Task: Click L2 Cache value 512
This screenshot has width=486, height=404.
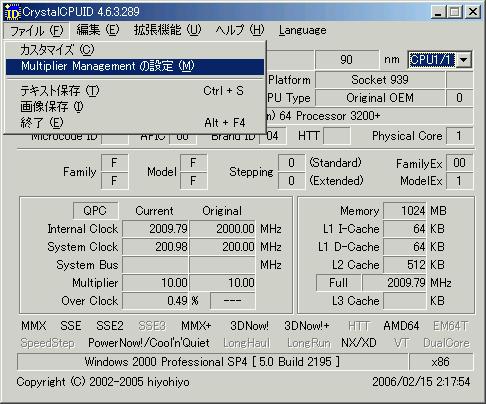Action: click(x=405, y=265)
